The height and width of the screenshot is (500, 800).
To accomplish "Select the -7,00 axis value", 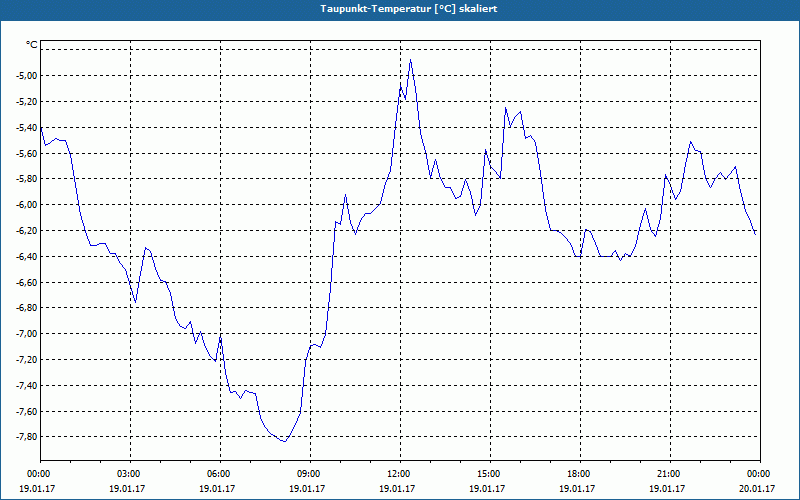I will click(27, 334).
